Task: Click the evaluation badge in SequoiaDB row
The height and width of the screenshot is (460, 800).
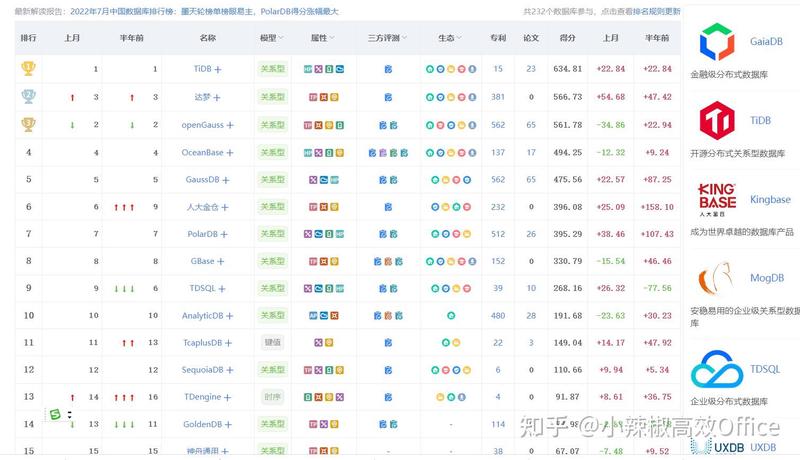Action: pyautogui.click(x=388, y=370)
